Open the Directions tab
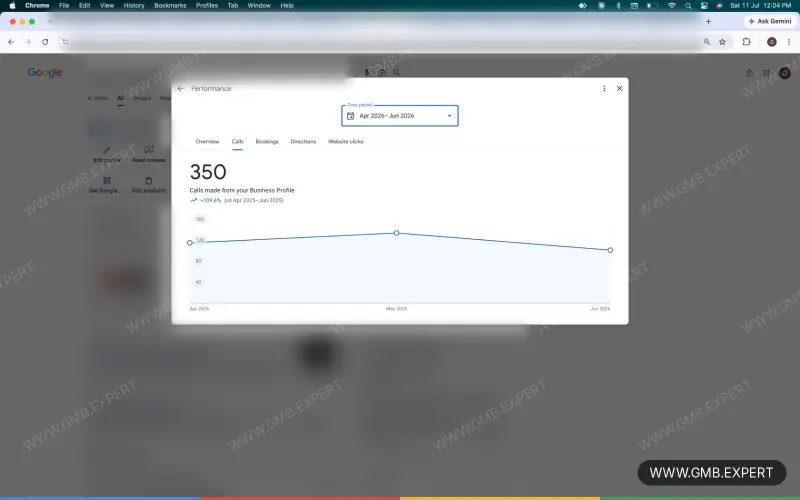This screenshot has width=800, height=500. coord(303,141)
